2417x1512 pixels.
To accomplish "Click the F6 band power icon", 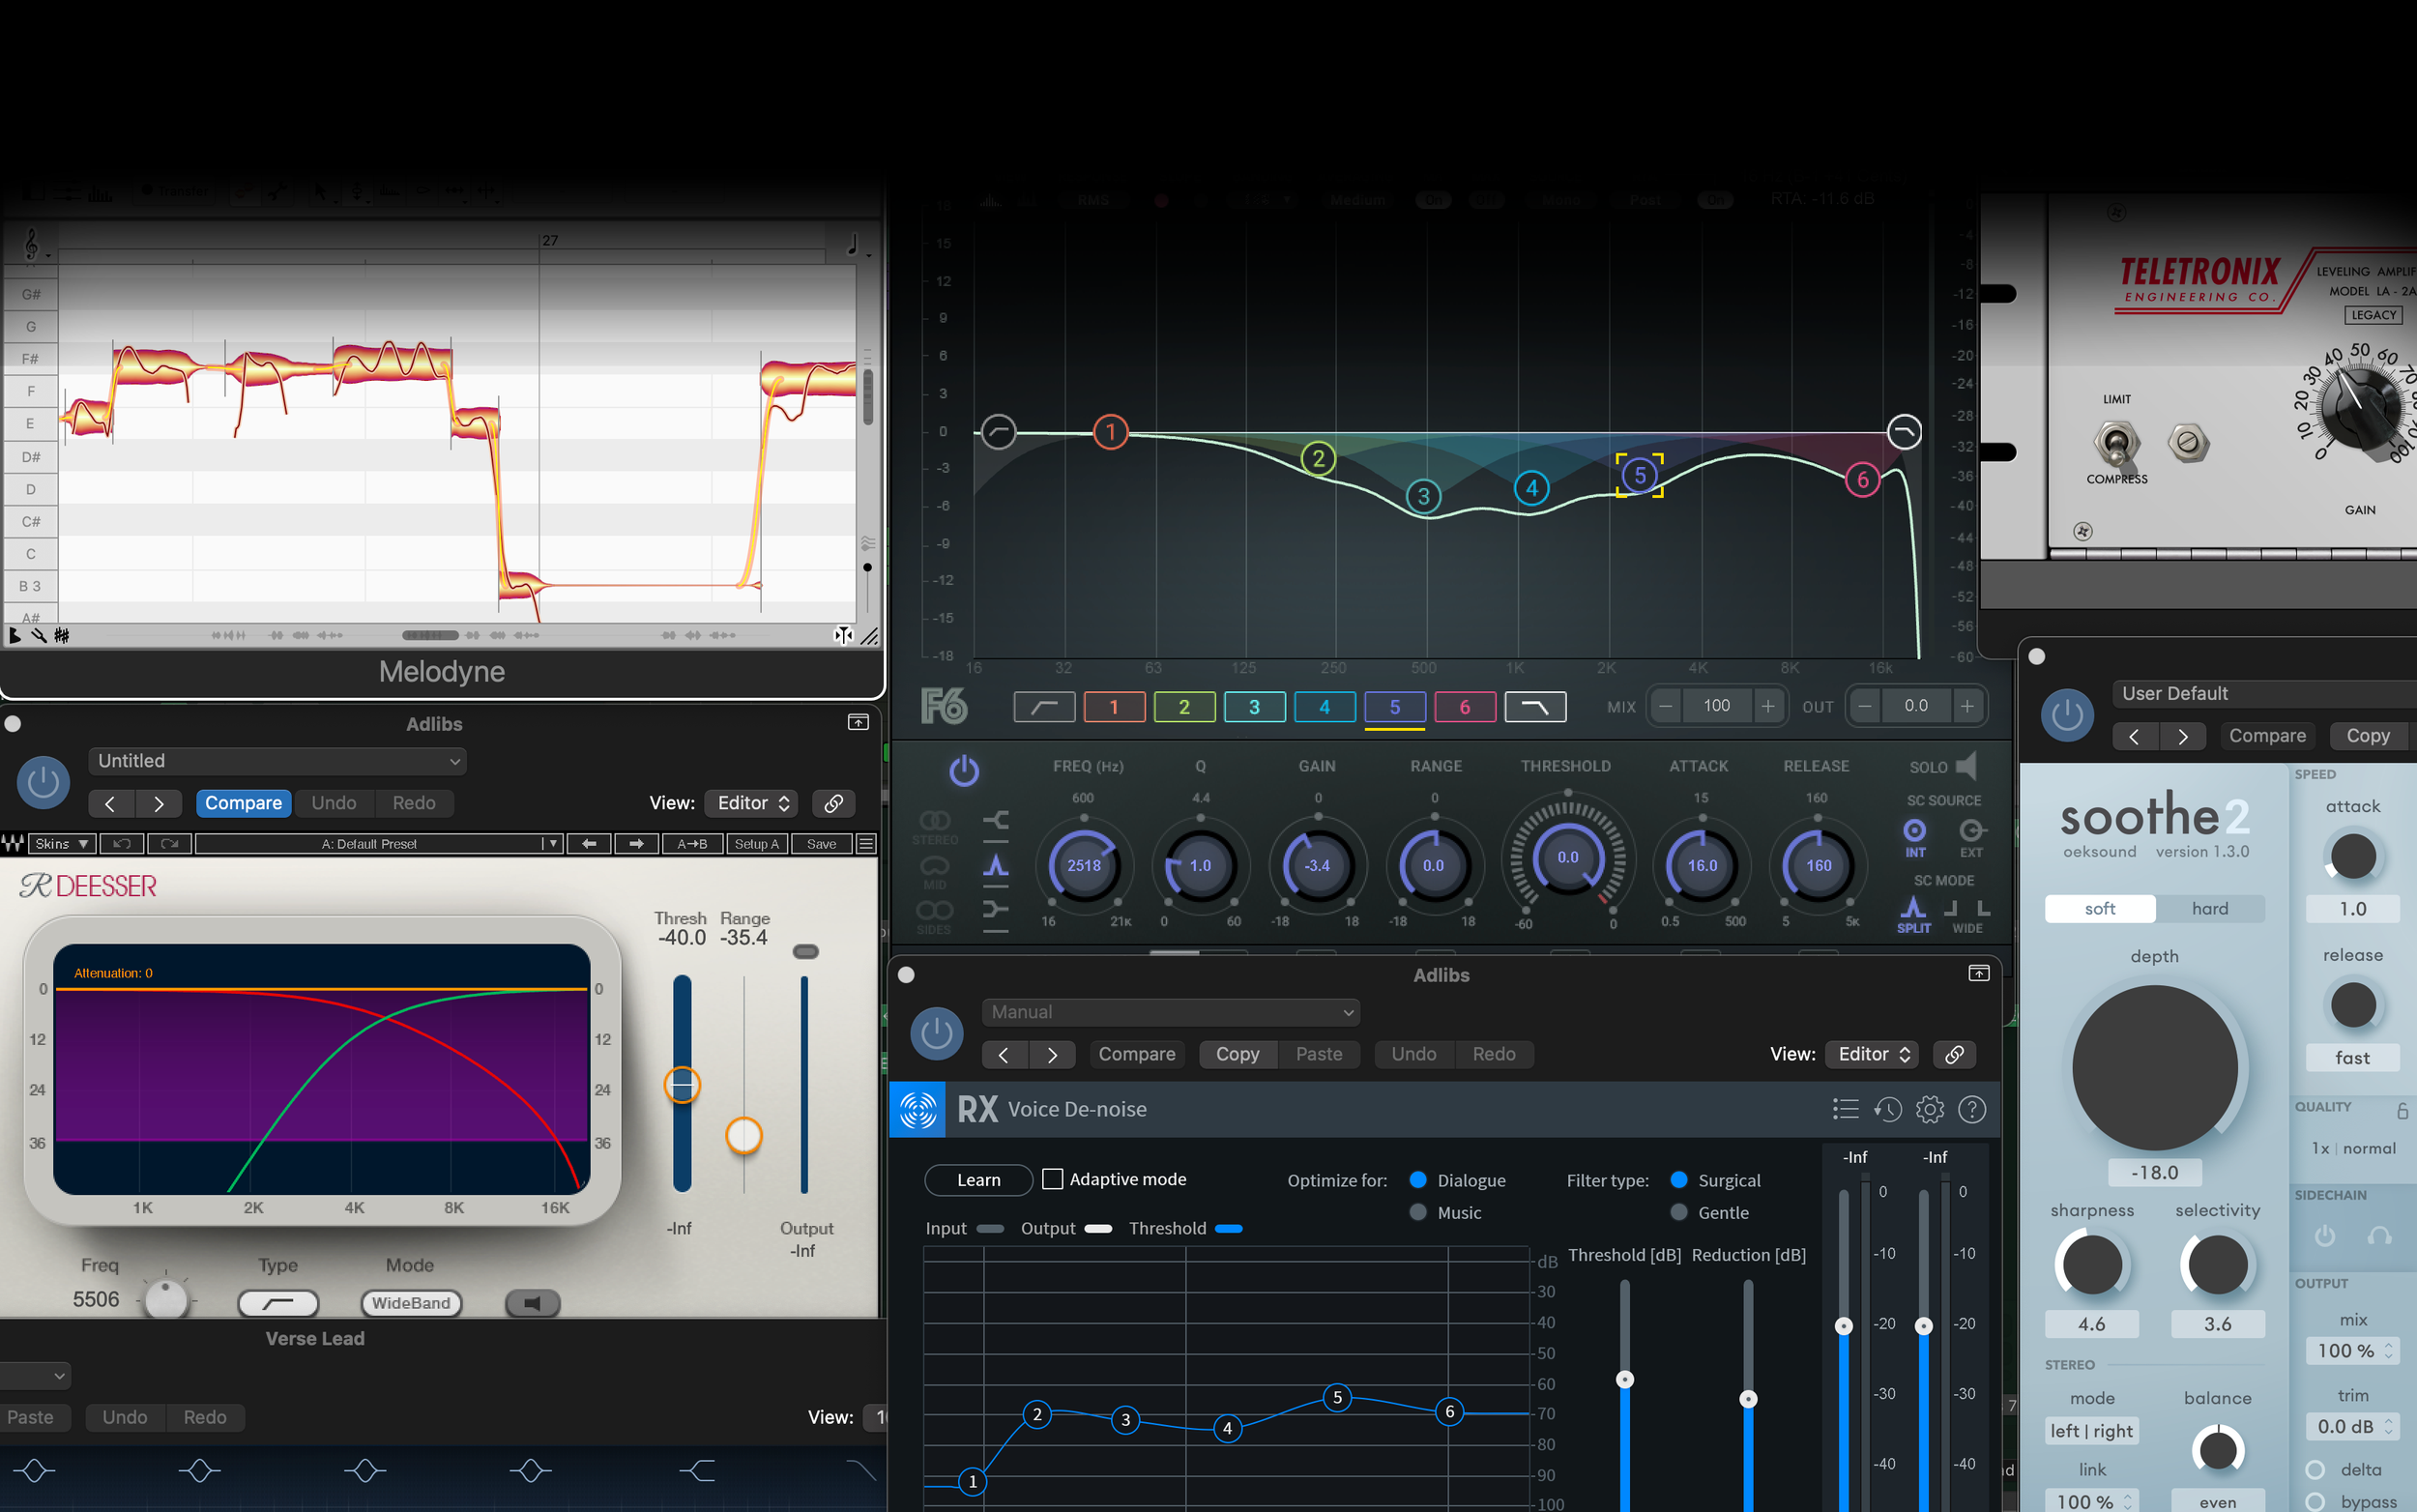I will [963, 770].
